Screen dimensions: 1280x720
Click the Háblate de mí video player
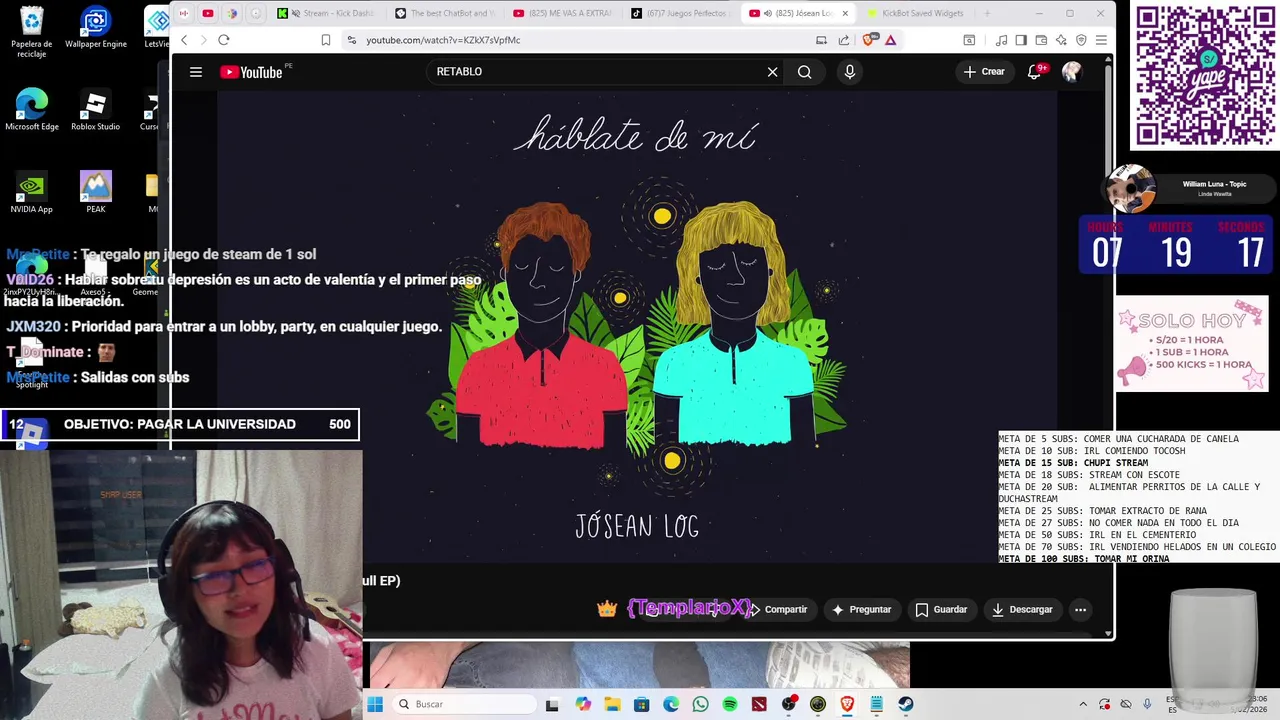(637, 328)
